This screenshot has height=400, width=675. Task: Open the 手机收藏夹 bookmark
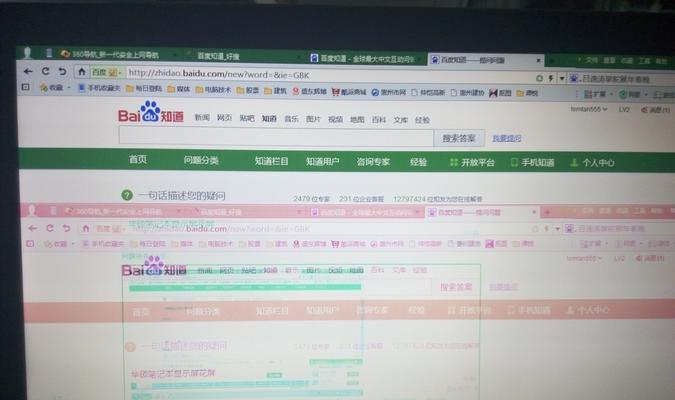point(99,88)
